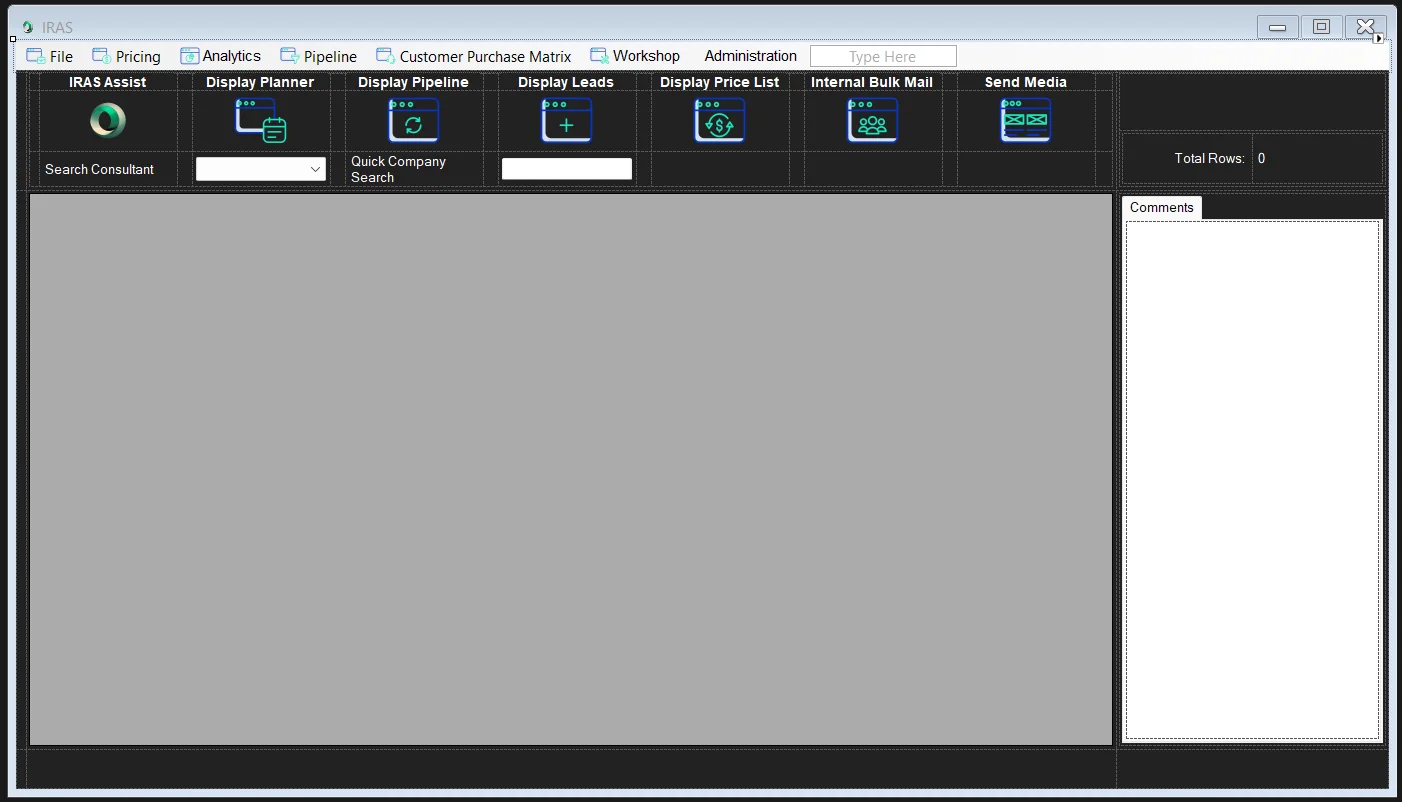1402x802 pixels.
Task: Open the Administration menu
Action: [x=750, y=57]
